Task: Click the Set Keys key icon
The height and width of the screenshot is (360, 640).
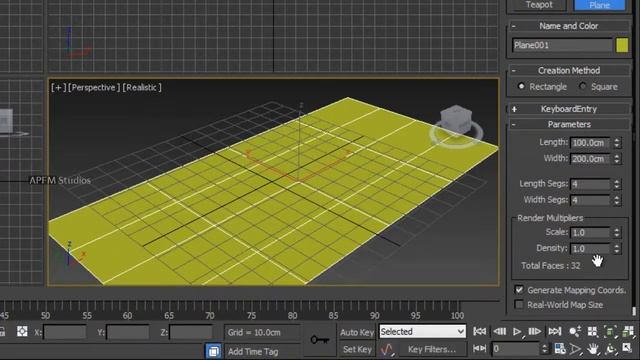Action: pyautogui.click(x=320, y=339)
